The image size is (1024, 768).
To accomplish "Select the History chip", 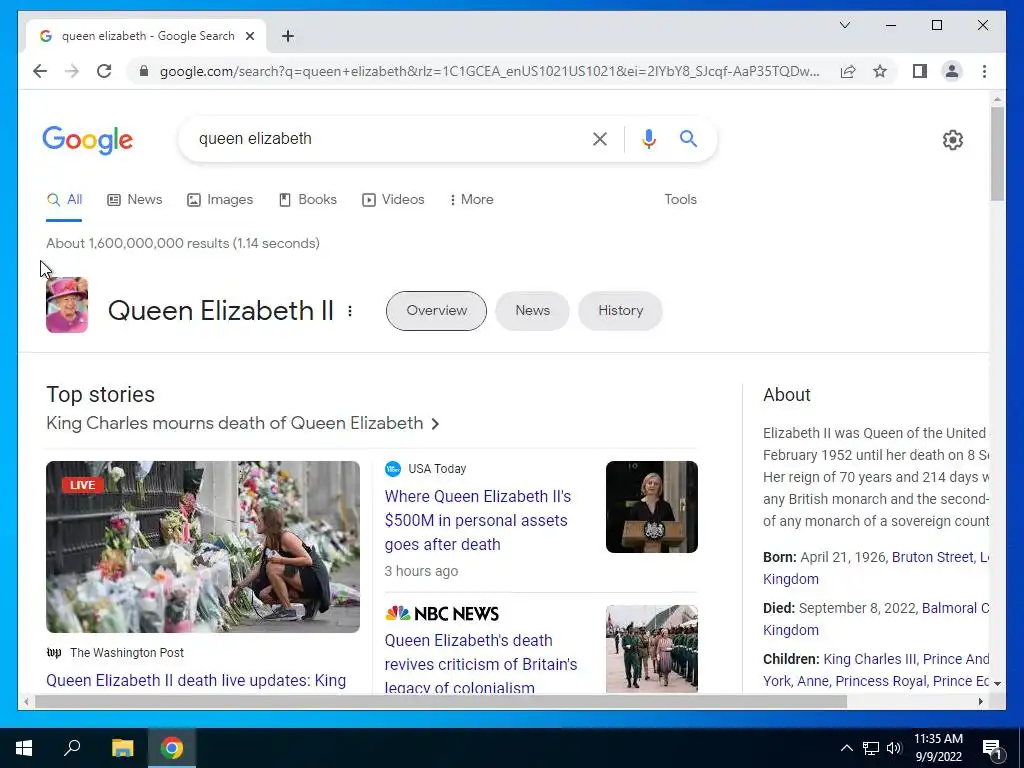I will (620, 311).
